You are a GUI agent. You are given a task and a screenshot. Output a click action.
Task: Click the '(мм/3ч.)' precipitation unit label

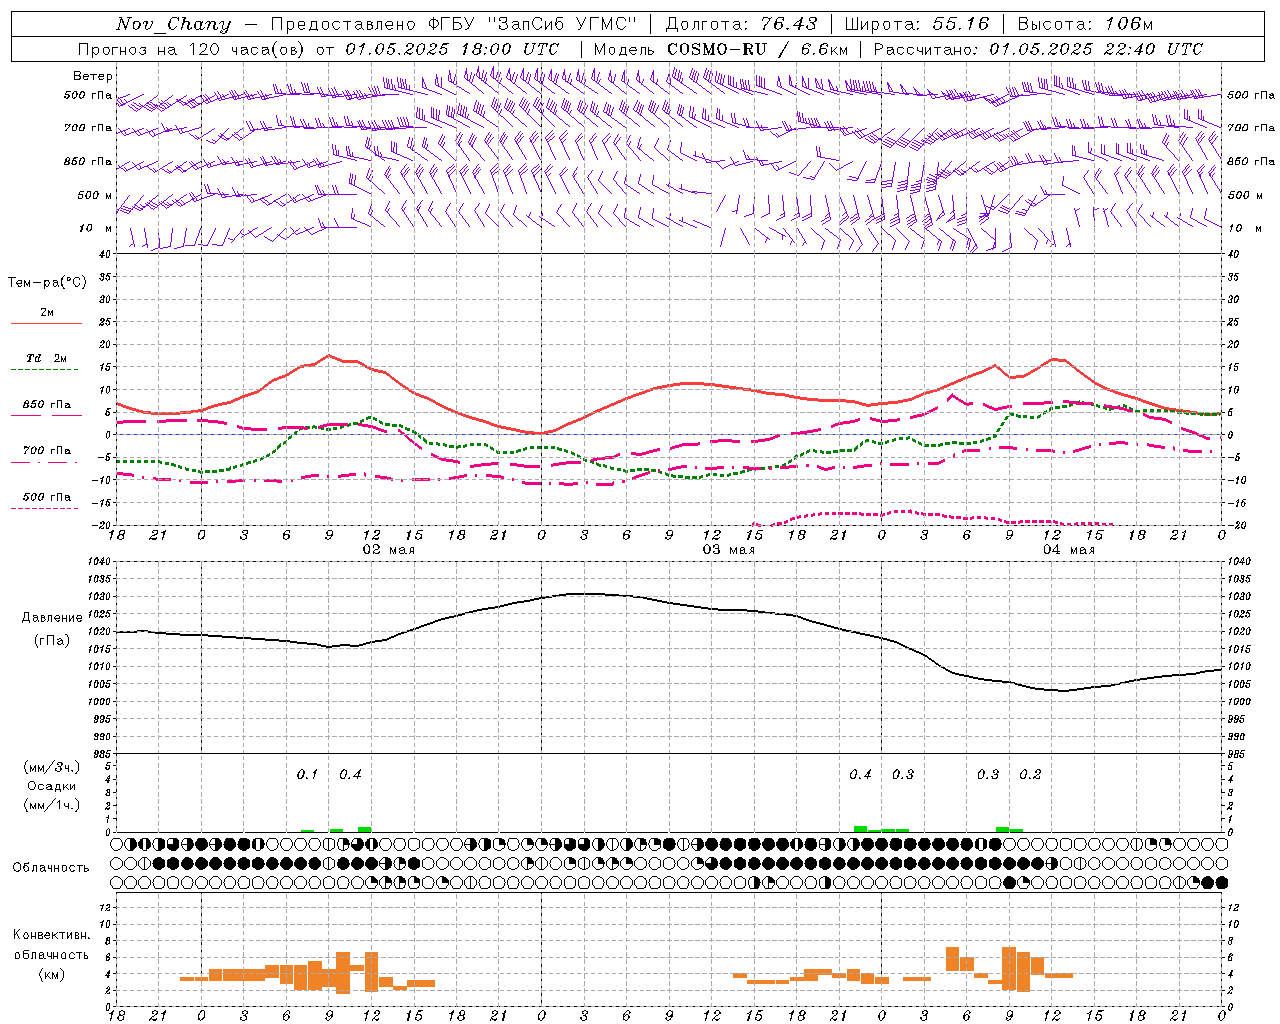[51, 767]
